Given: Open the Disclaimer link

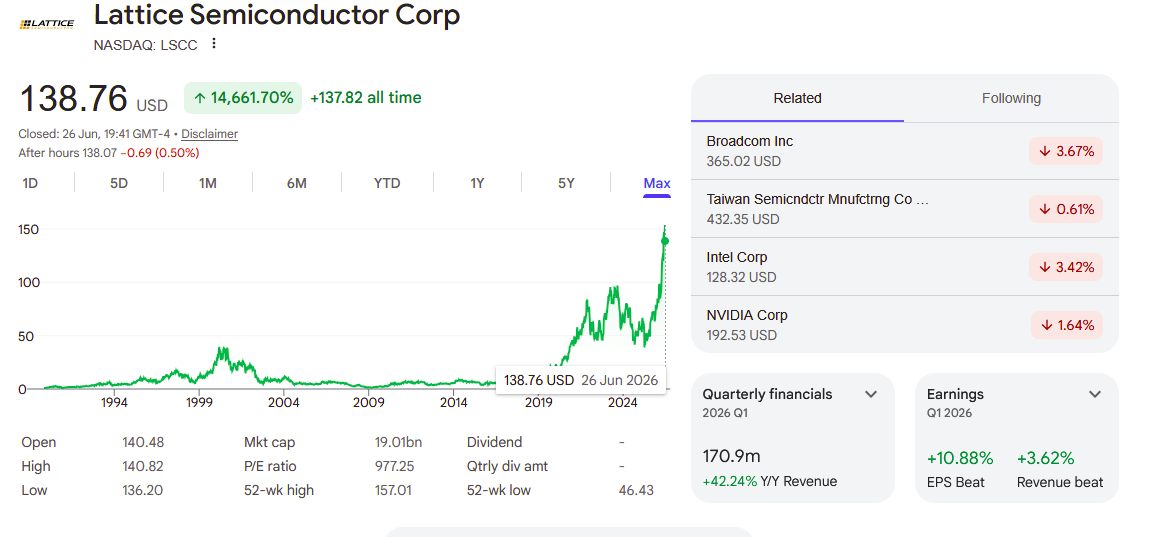Looking at the screenshot, I should pos(210,134).
